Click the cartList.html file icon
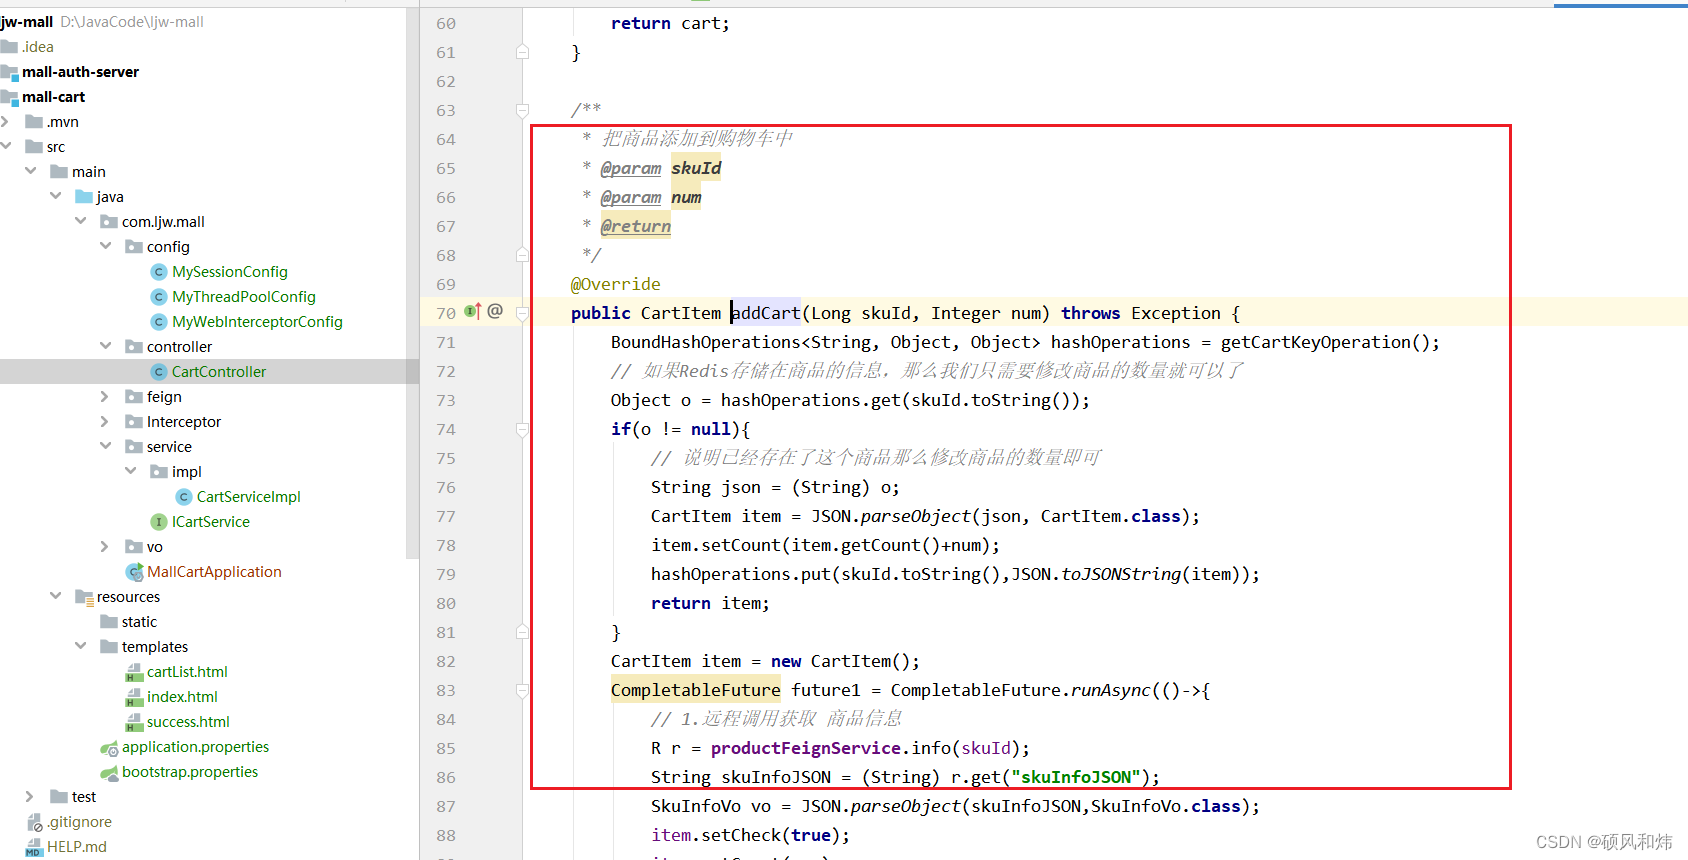1688x860 pixels. 134,672
